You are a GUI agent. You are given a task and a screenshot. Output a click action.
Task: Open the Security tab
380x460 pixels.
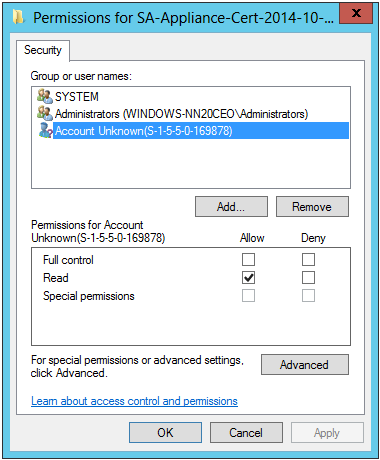coord(43,50)
